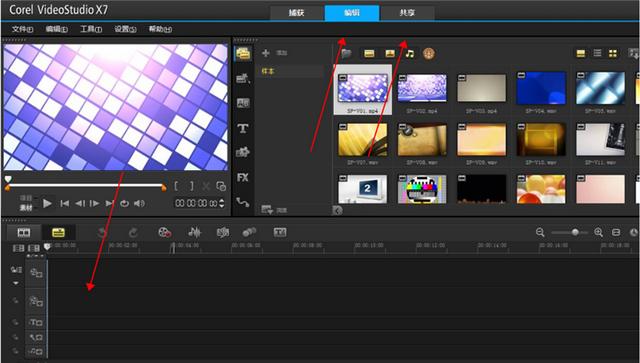Open the 文件 (File) menu
640x363 pixels.
click(x=22, y=29)
